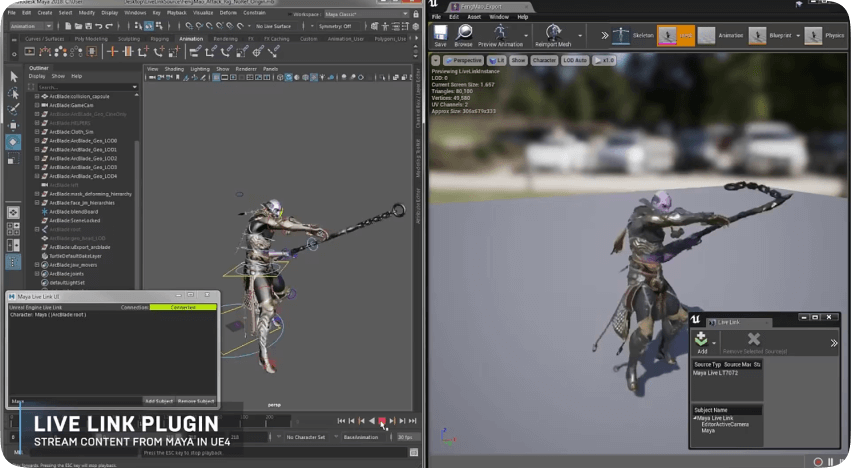Select the arrow Select tool in Maya's toolbox
Image resolution: width=851 pixels, height=468 pixels.
(14, 77)
